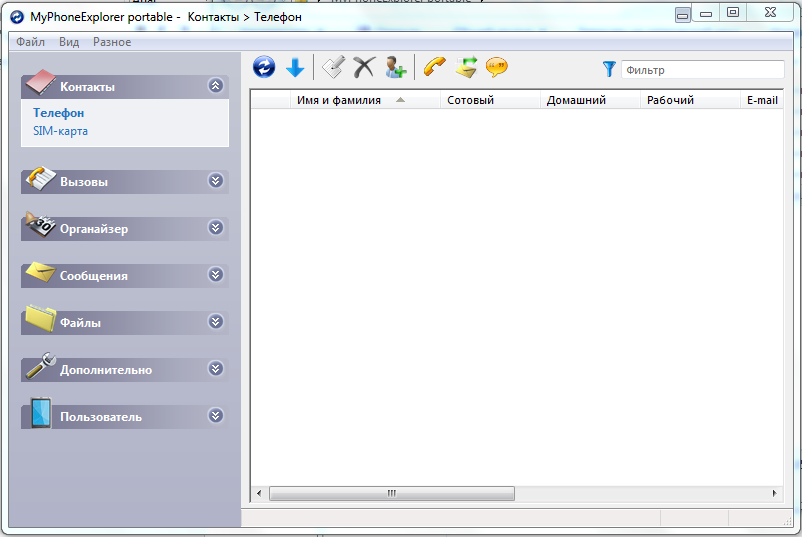
Task: Click the edit contact icon
Action: (x=333, y=67)
